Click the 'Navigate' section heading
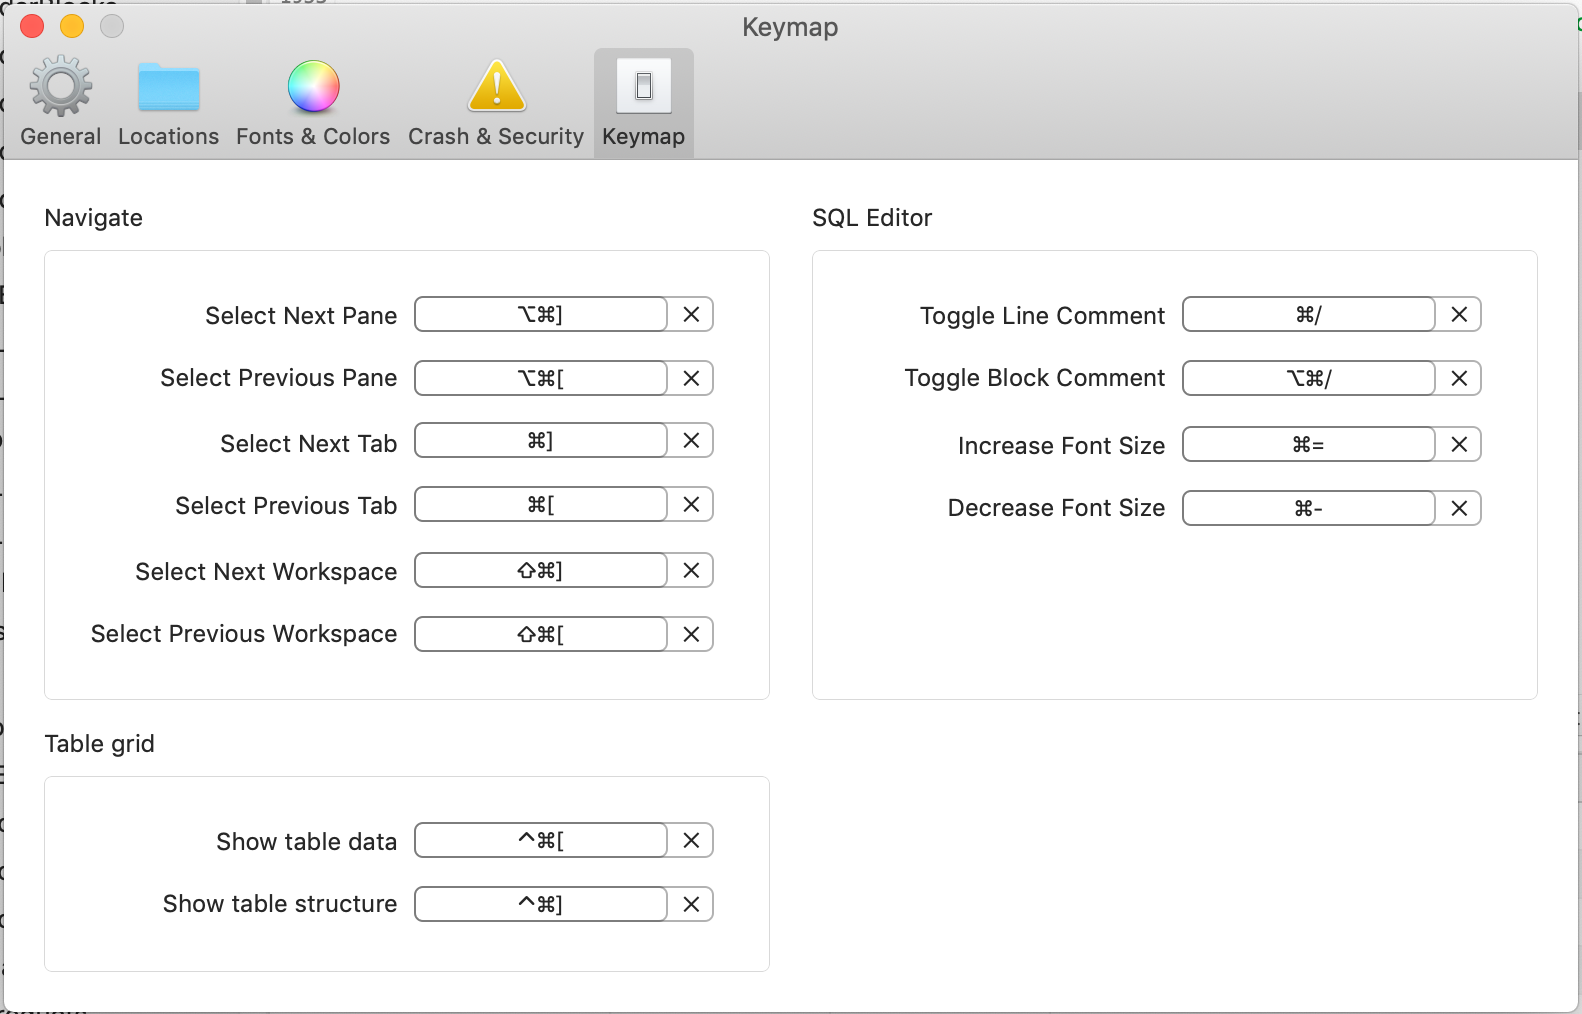Viewport: 1582px width, 1014px height. (94, 218)
